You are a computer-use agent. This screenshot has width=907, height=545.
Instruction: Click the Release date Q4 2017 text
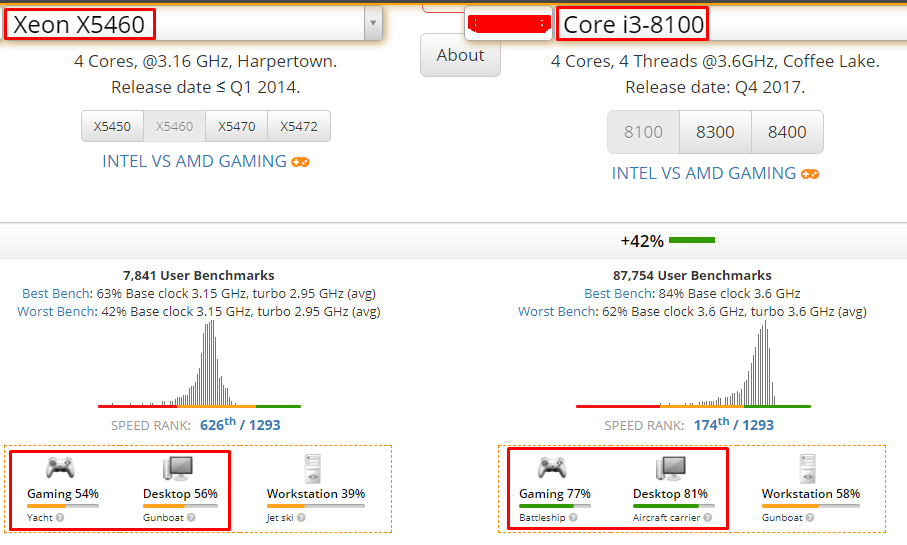pyautogui.click(x=715, y=87)
